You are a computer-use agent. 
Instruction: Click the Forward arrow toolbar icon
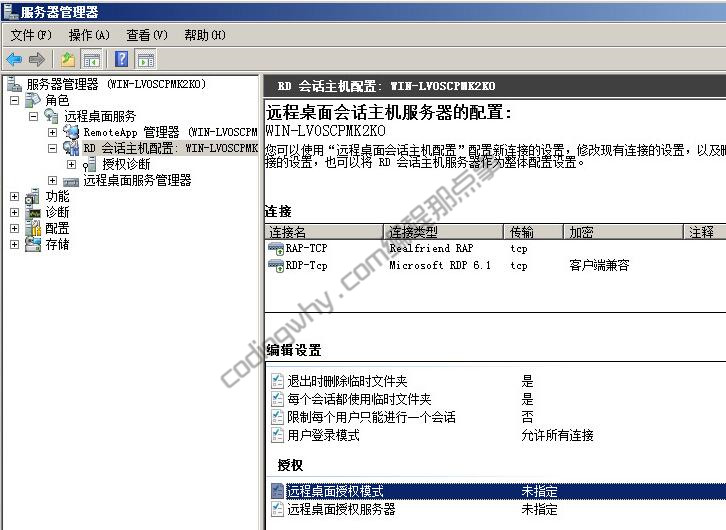(x=37, y=59)
